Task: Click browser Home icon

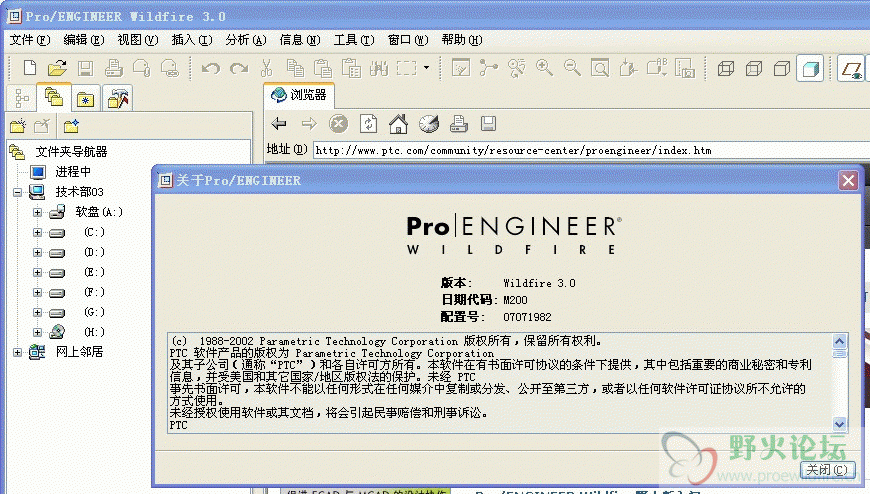Action: coord(398,123)
